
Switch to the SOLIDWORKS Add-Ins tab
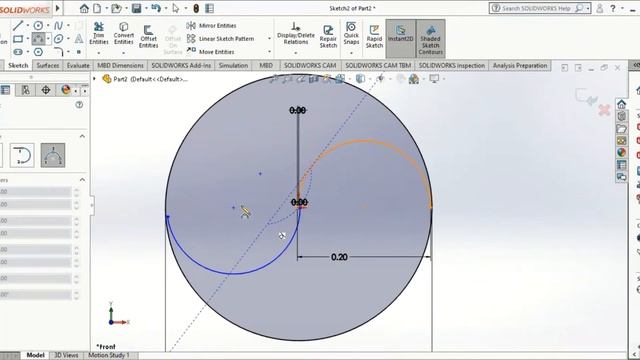pos(181,65)
